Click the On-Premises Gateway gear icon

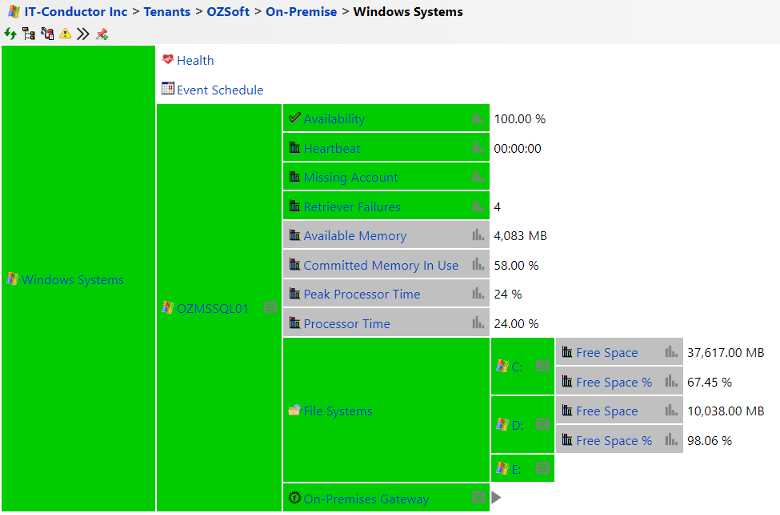coord(294,498)
